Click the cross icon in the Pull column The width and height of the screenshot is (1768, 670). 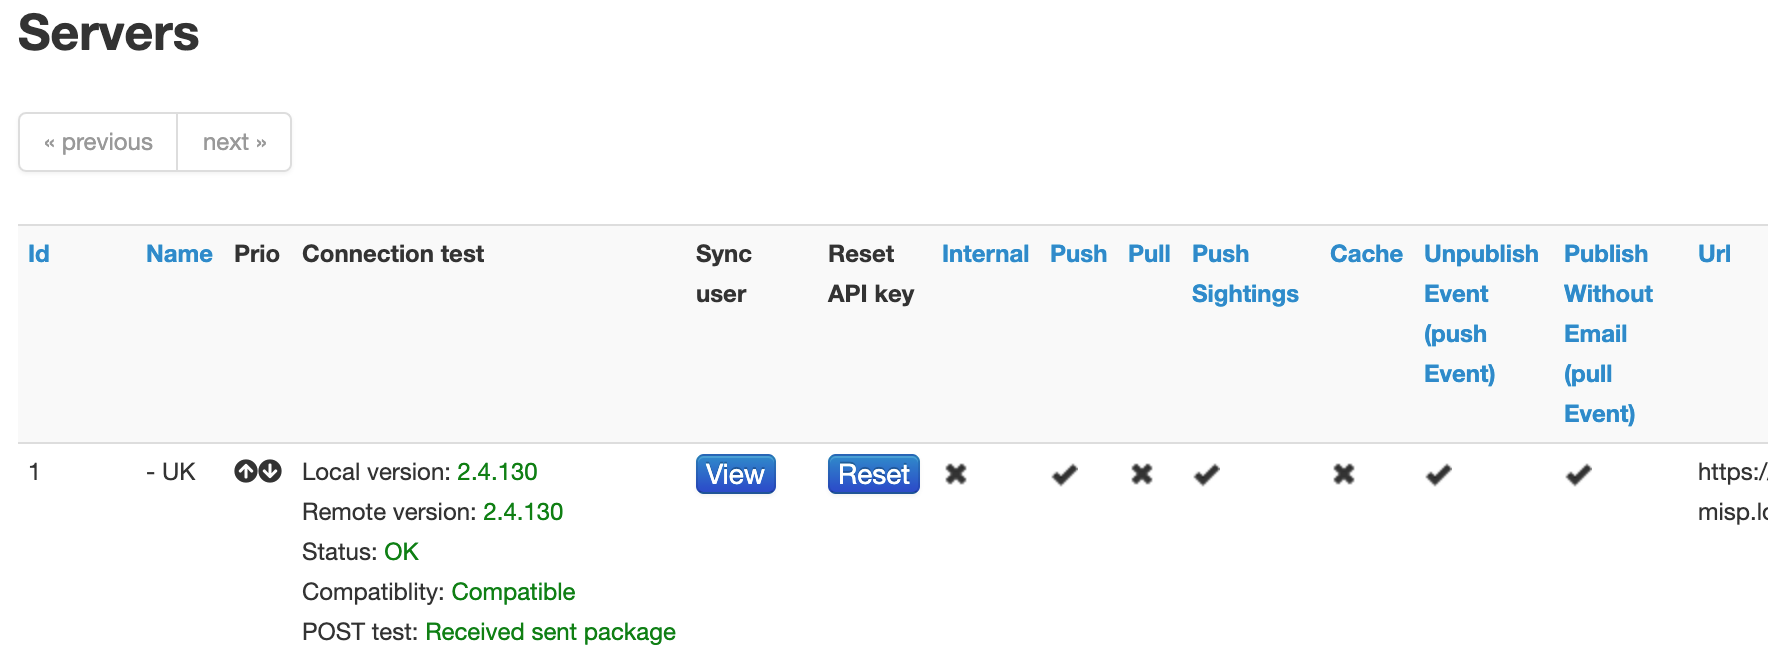pyautogui.click(x=1140, y=474)
